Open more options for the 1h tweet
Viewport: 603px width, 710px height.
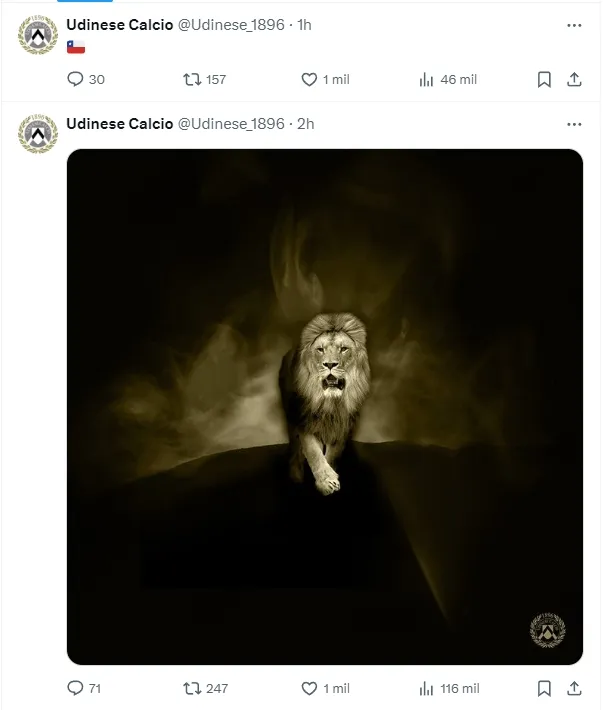coord(574,25)
